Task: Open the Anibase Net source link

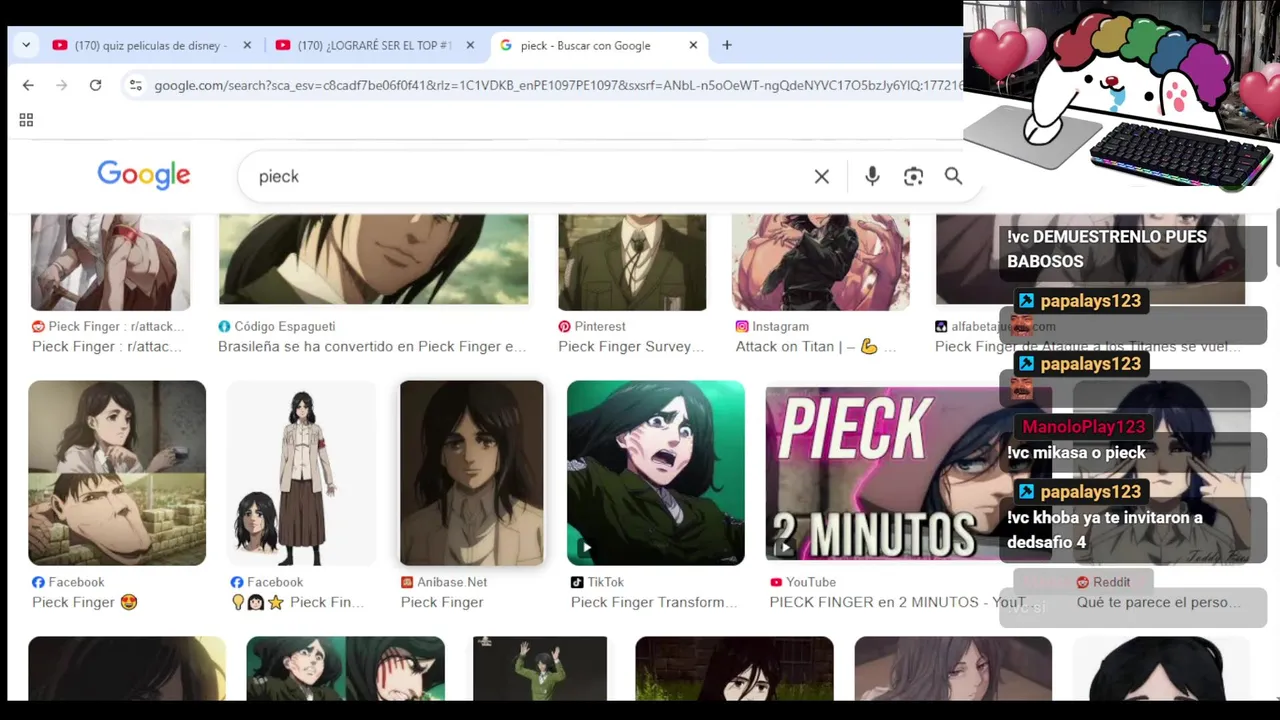Action: 444,582
